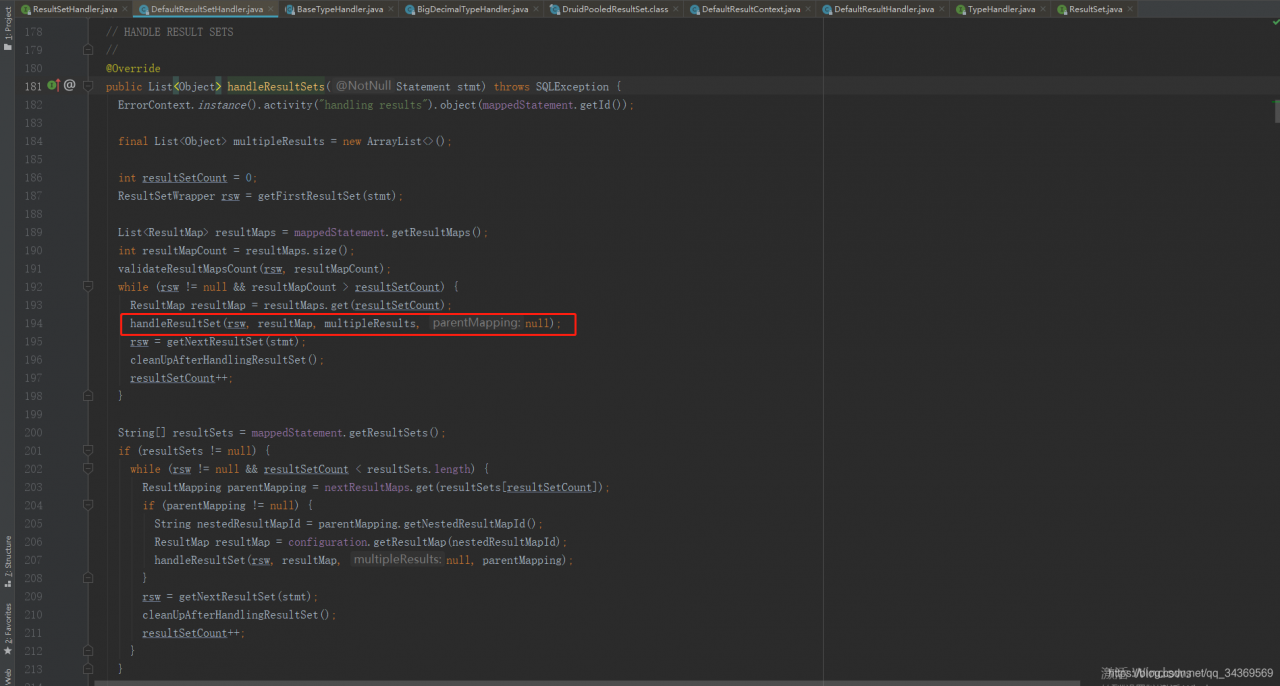Click the handleResultSets method name
The image size is (1280, 686).
(x=276, y=87)
